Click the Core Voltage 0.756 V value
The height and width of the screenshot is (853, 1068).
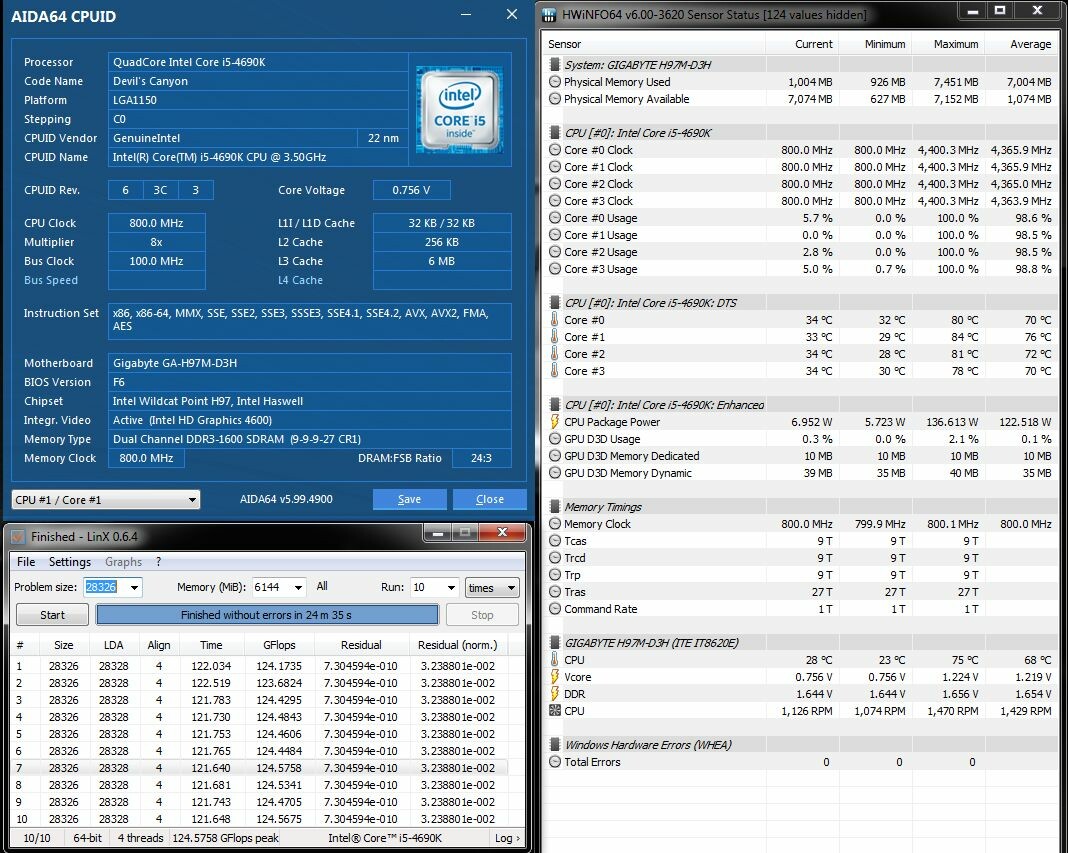(x=411, y=190)
